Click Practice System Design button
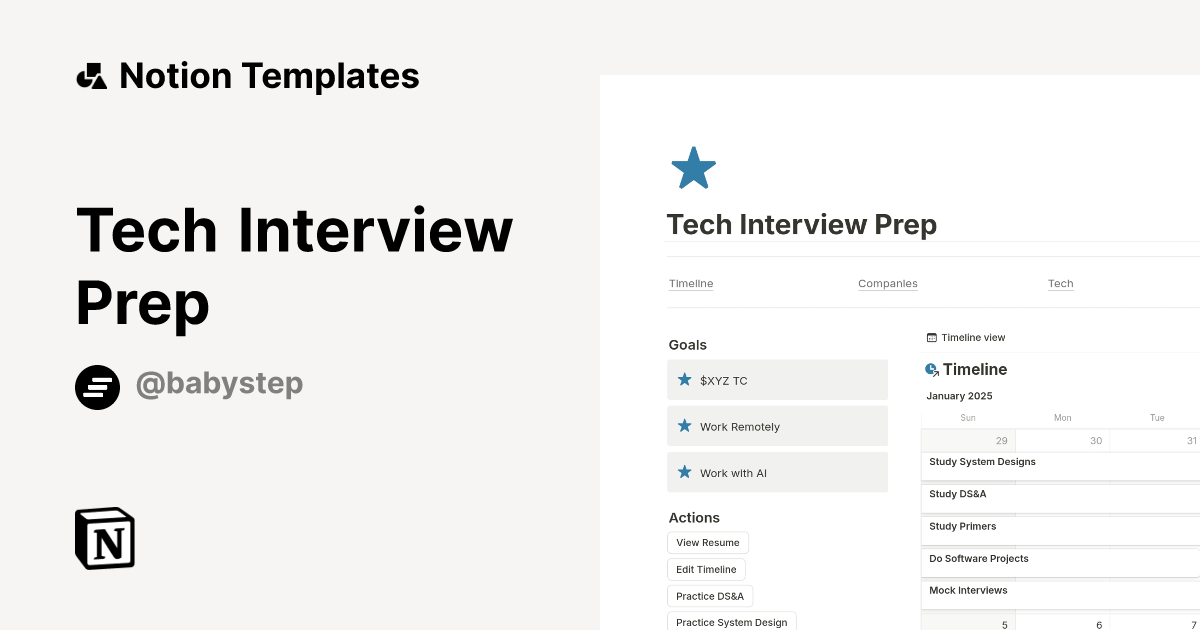The width and height of the screenshot is (1200, 630). 731,622
